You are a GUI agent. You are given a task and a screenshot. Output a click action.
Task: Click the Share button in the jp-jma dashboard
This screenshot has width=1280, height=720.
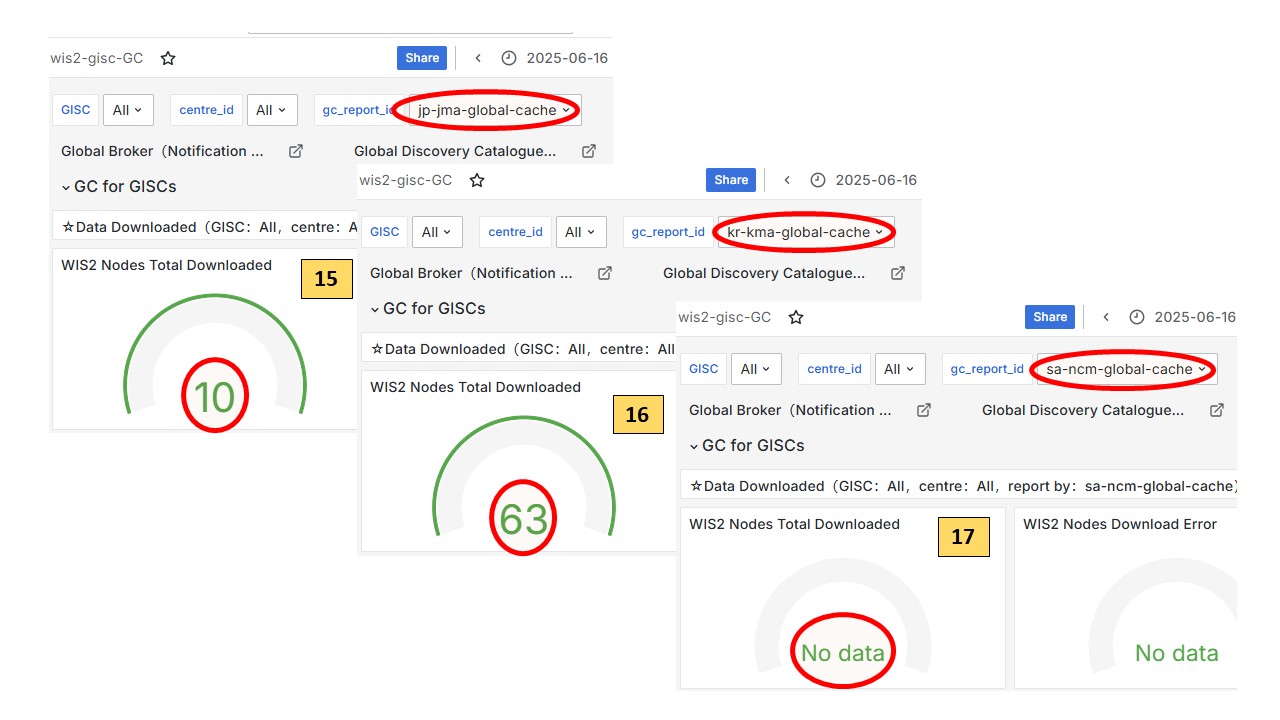[x=422, y=58]
